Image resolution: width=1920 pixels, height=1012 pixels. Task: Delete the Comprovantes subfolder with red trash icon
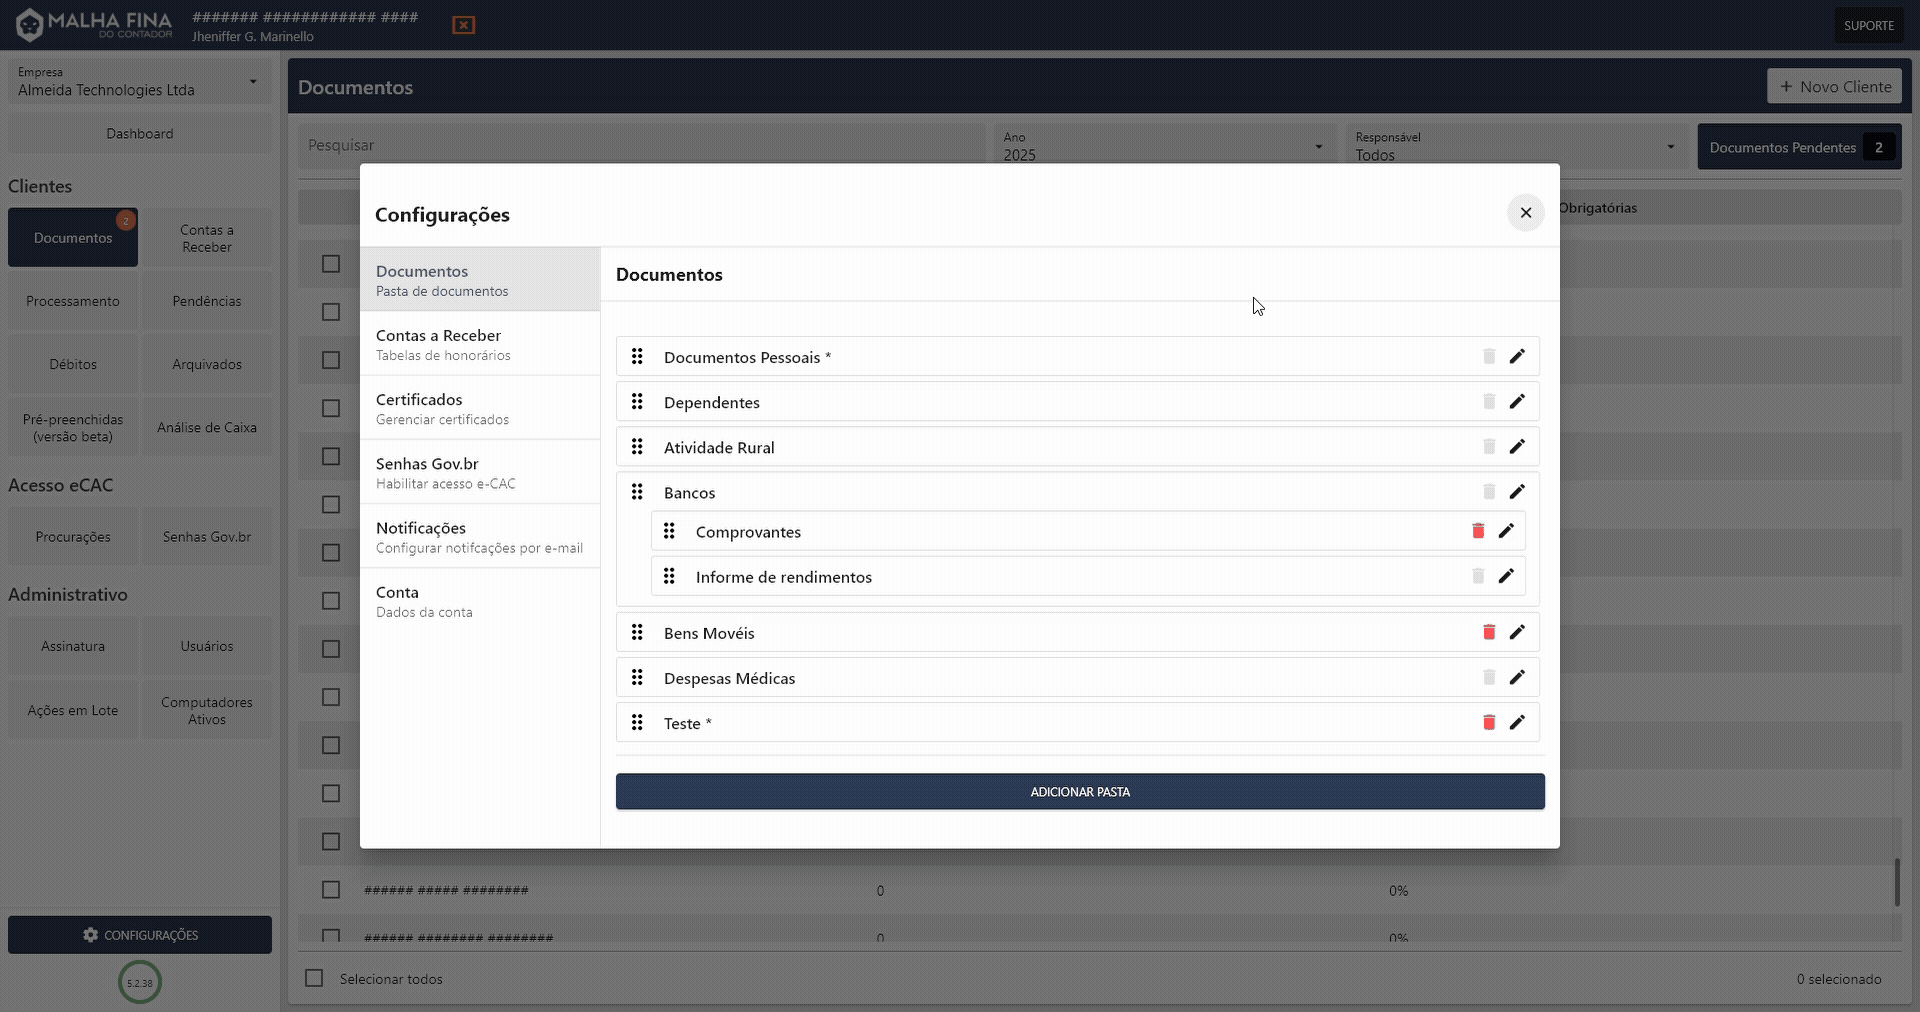tap(1477, 531)
